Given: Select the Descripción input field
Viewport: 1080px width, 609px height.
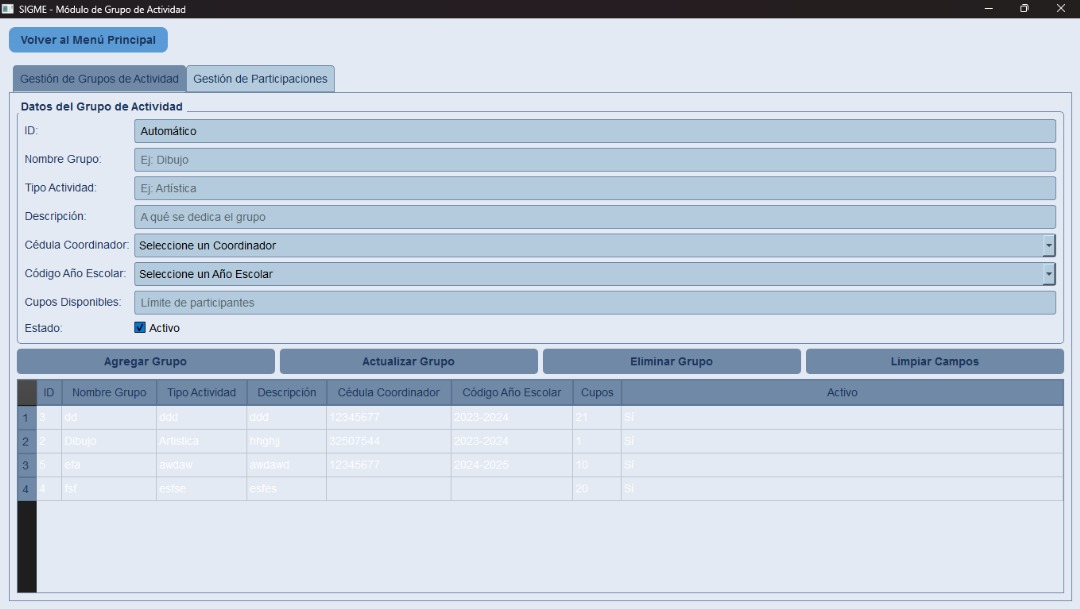Looking at the screenshot, I should (594, 217).
